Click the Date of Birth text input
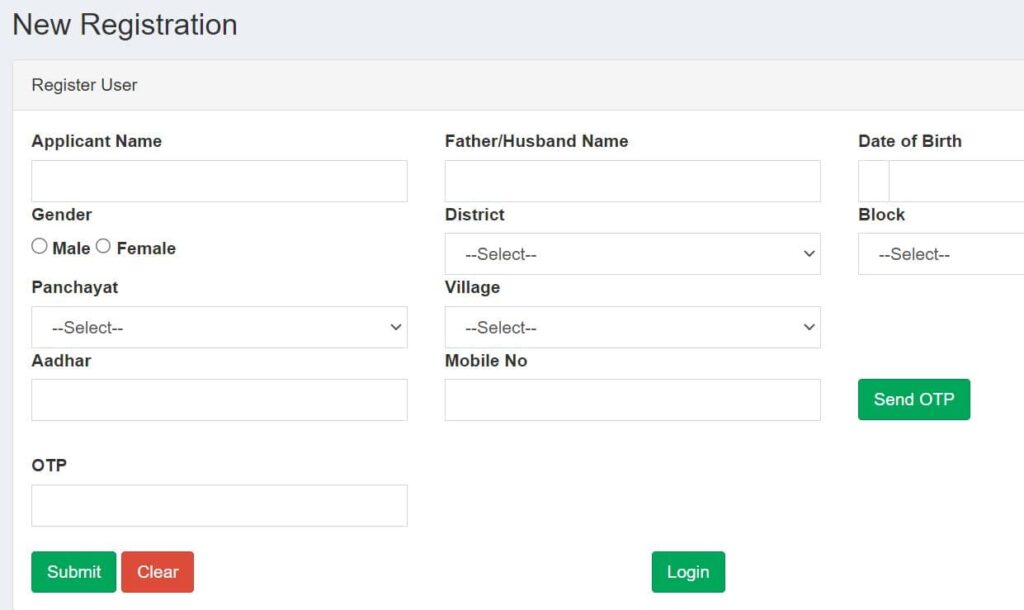1024x610 pixels. tap(956, 181)
